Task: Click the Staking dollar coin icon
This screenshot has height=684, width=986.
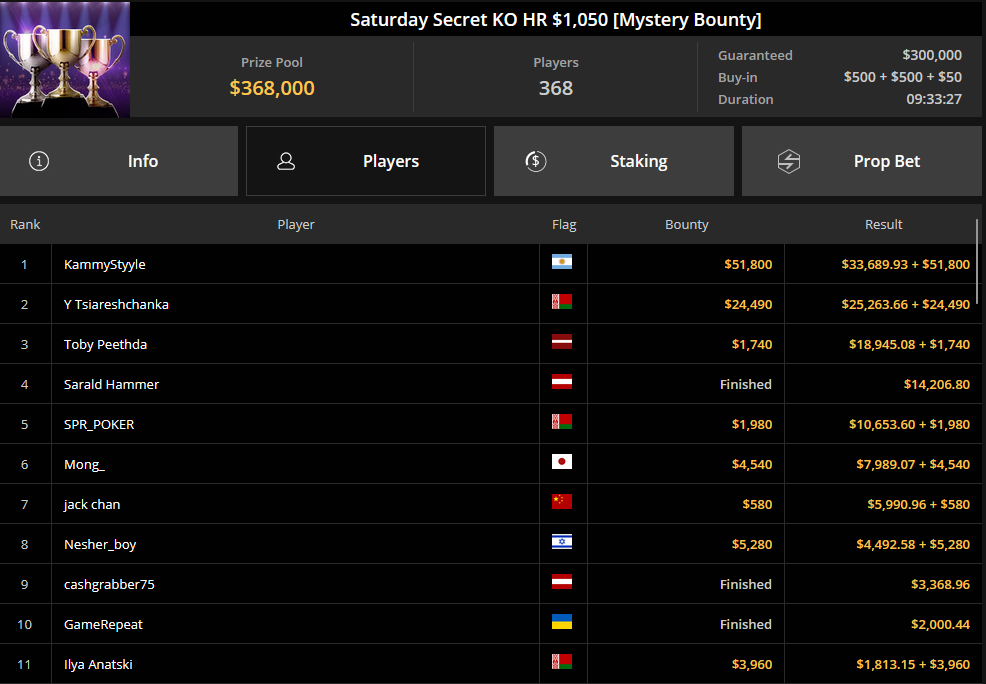Action: [x=536, y=161]
